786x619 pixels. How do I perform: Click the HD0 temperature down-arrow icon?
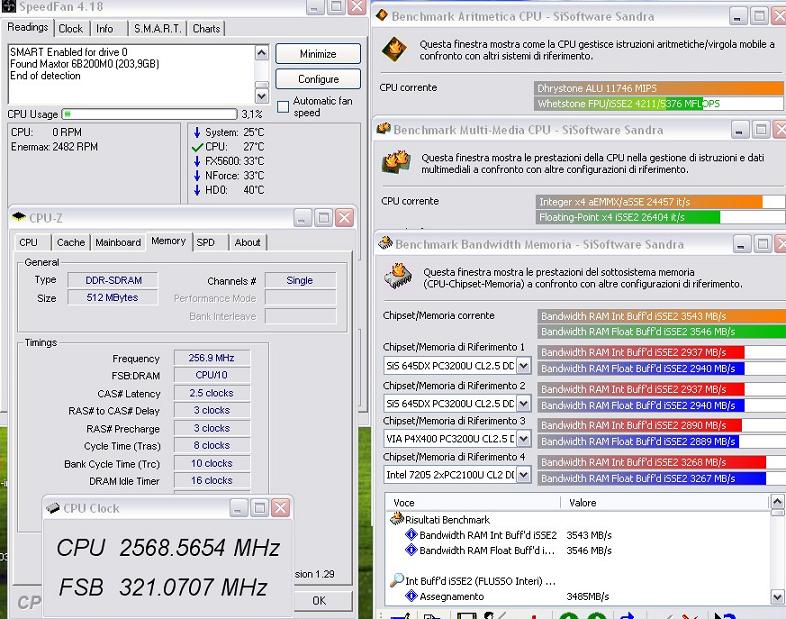tap(197, 190)
